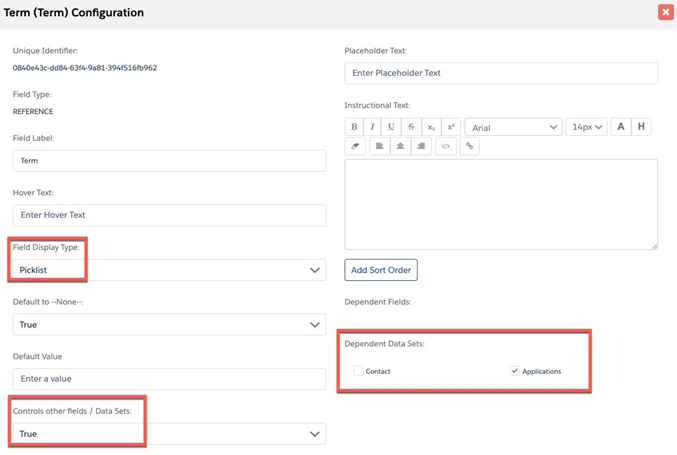Click the Add Sort Order button
The height and width of the screenshot is (455, 677).
click(381, 270)
